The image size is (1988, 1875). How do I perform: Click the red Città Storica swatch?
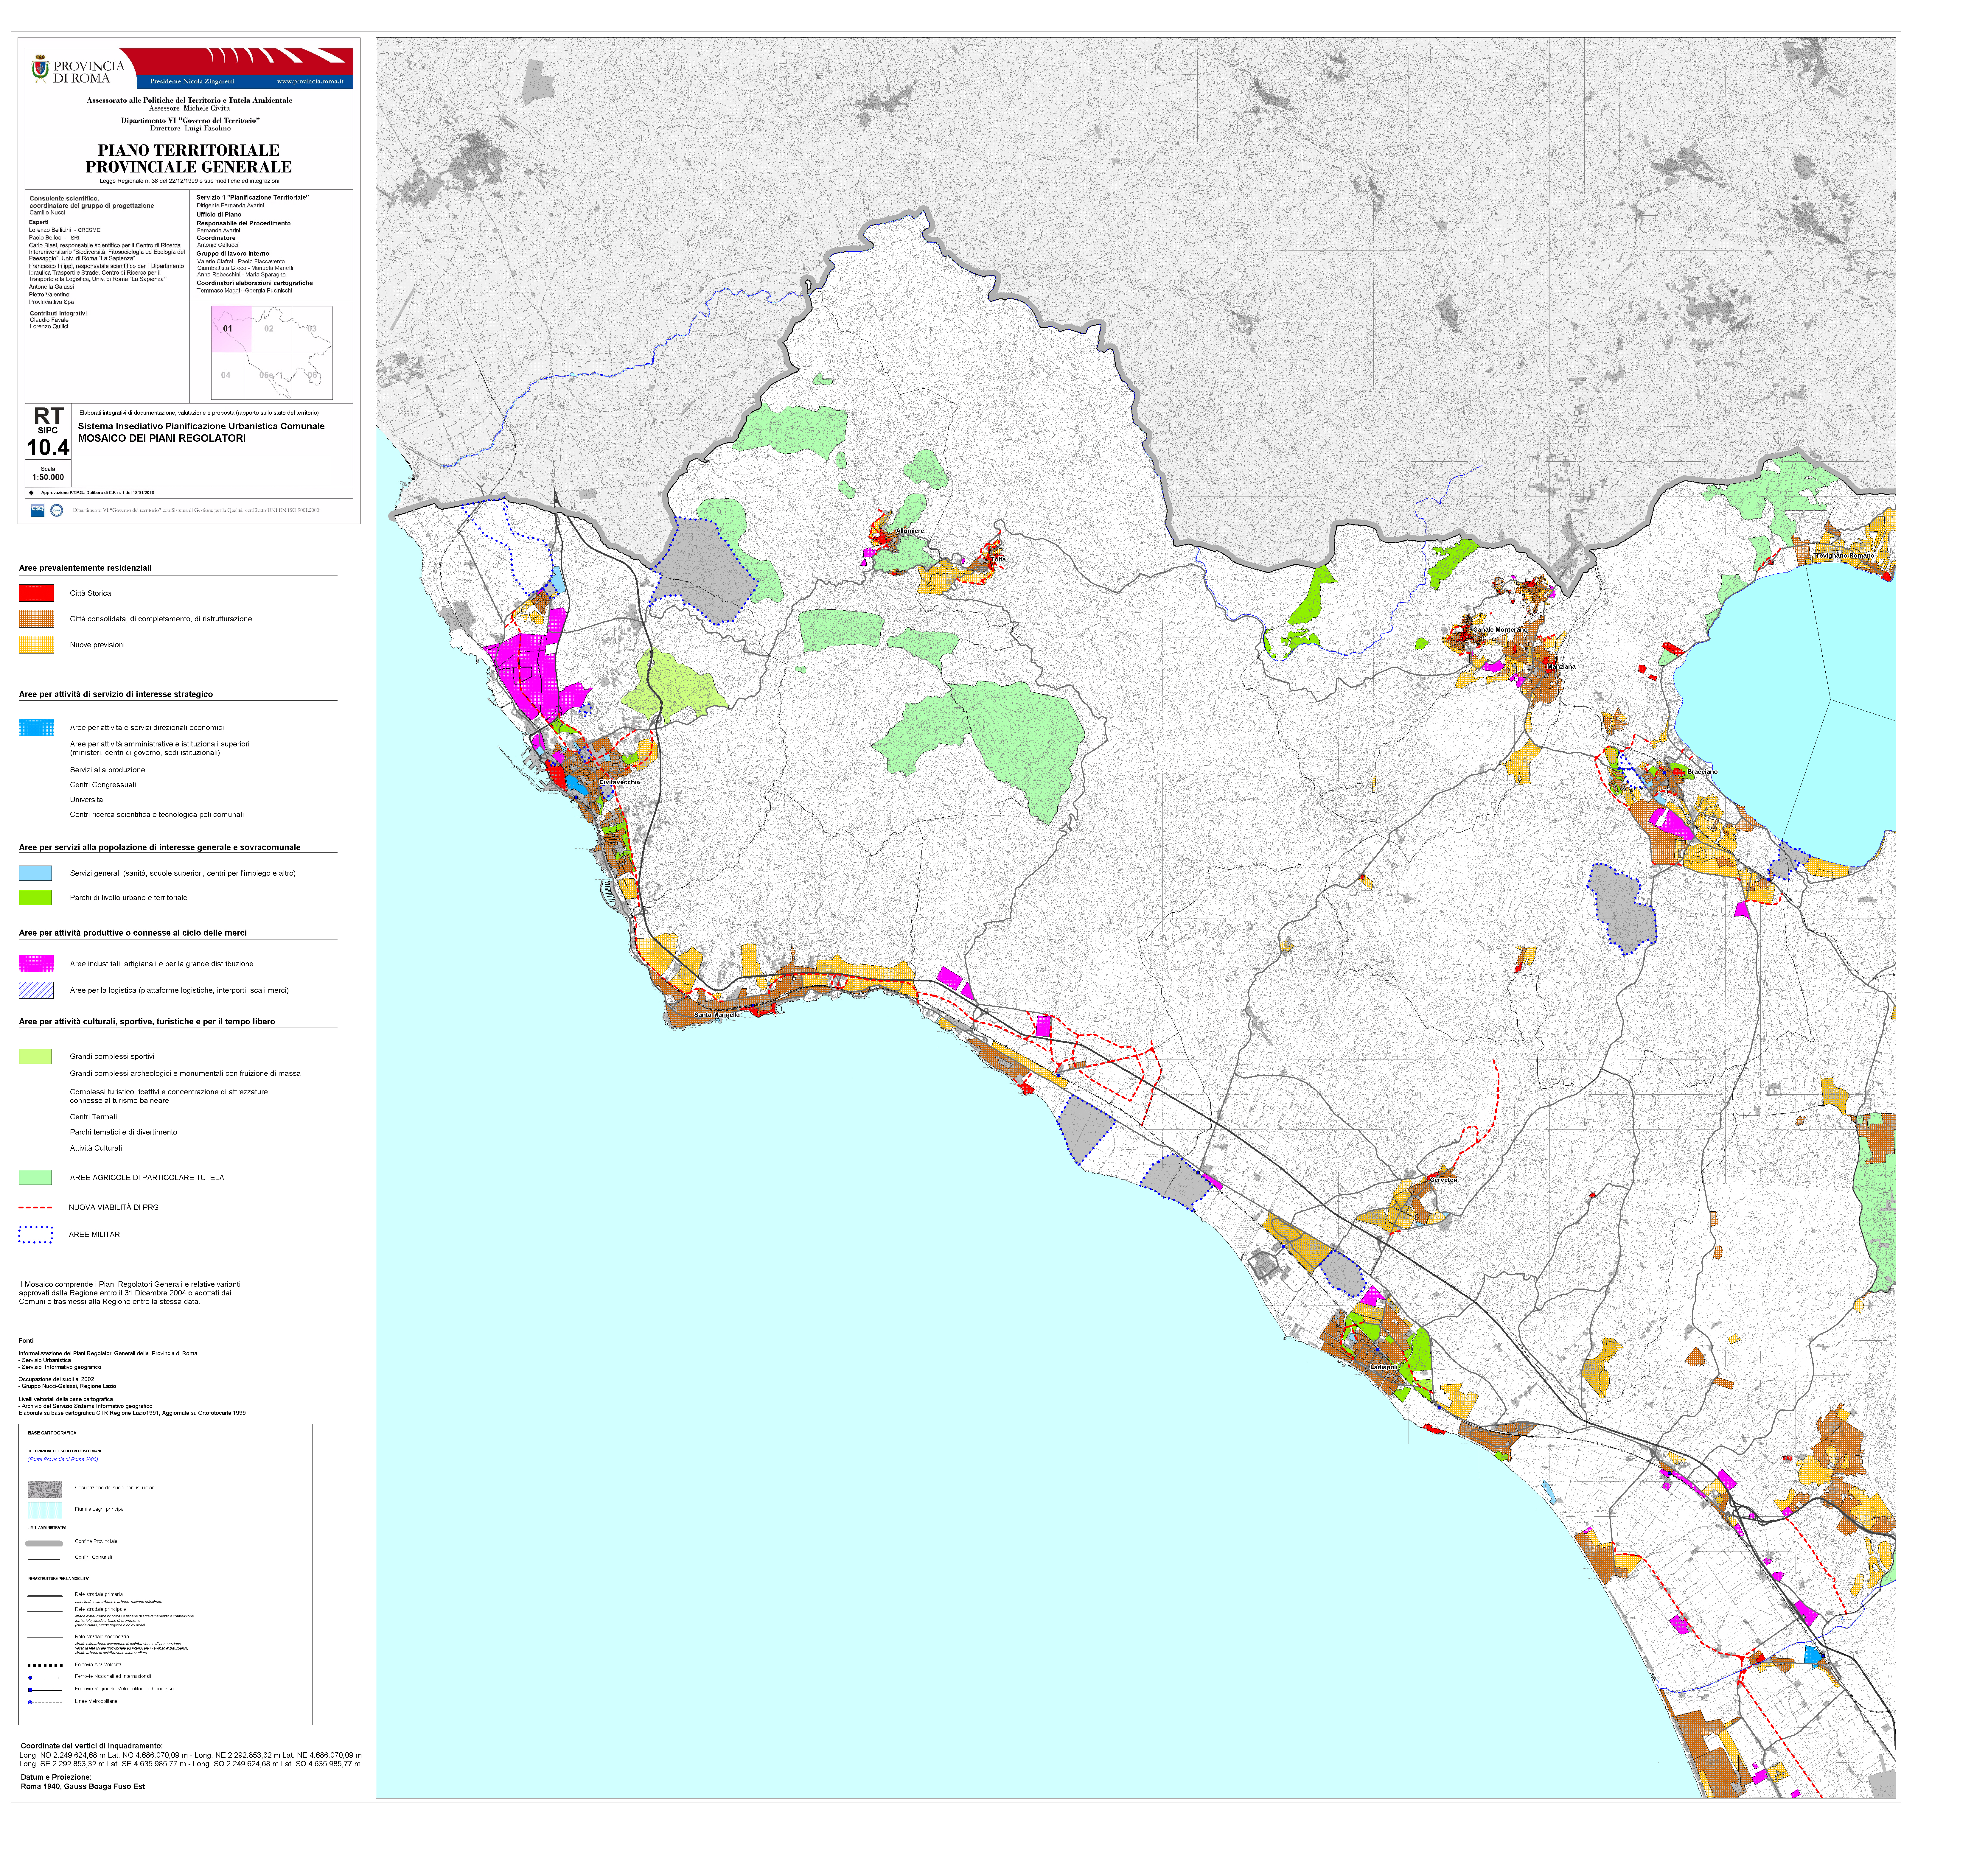(36, 593)
